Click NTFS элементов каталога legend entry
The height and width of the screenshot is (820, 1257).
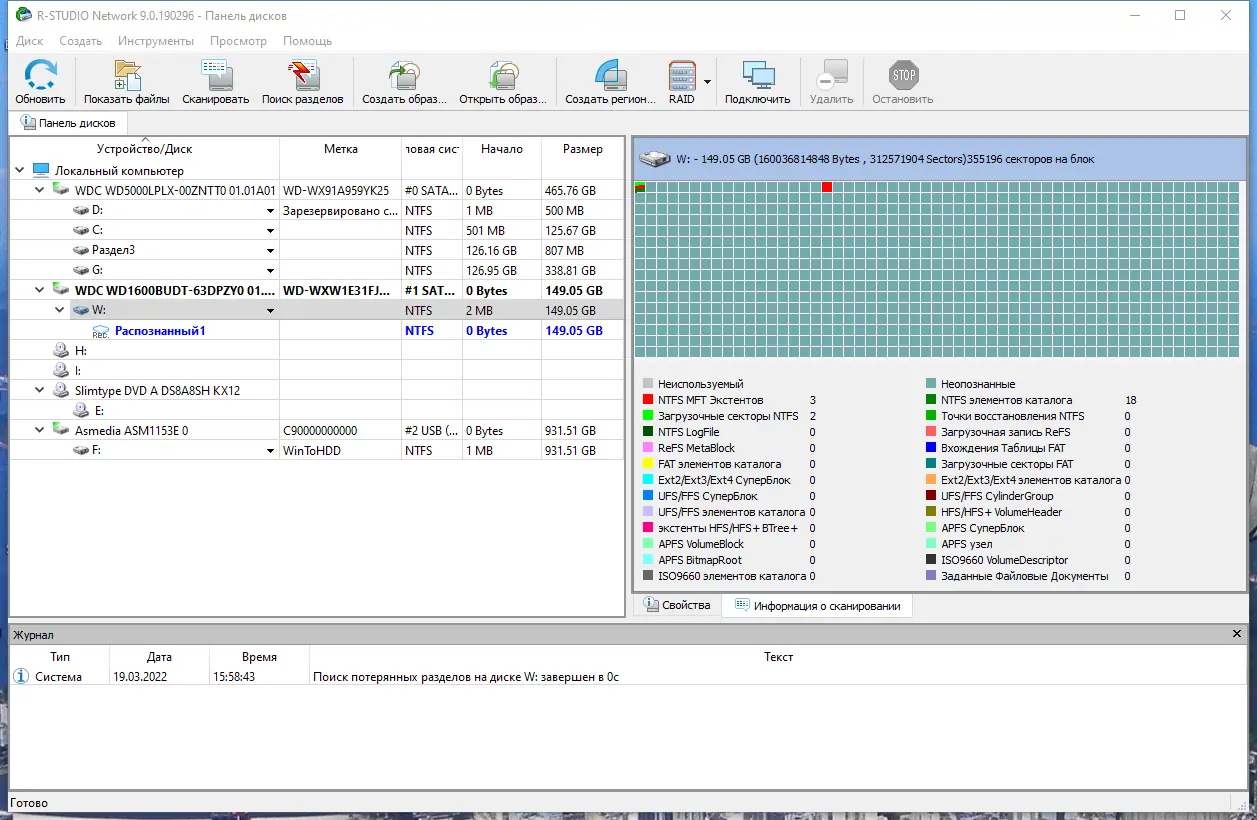click(1006, 400)
